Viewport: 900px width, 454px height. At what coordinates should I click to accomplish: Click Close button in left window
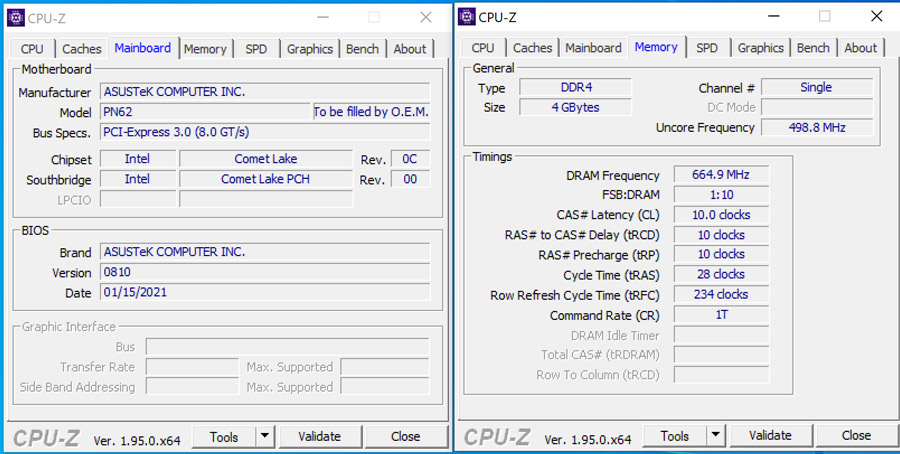pos(405,437)
